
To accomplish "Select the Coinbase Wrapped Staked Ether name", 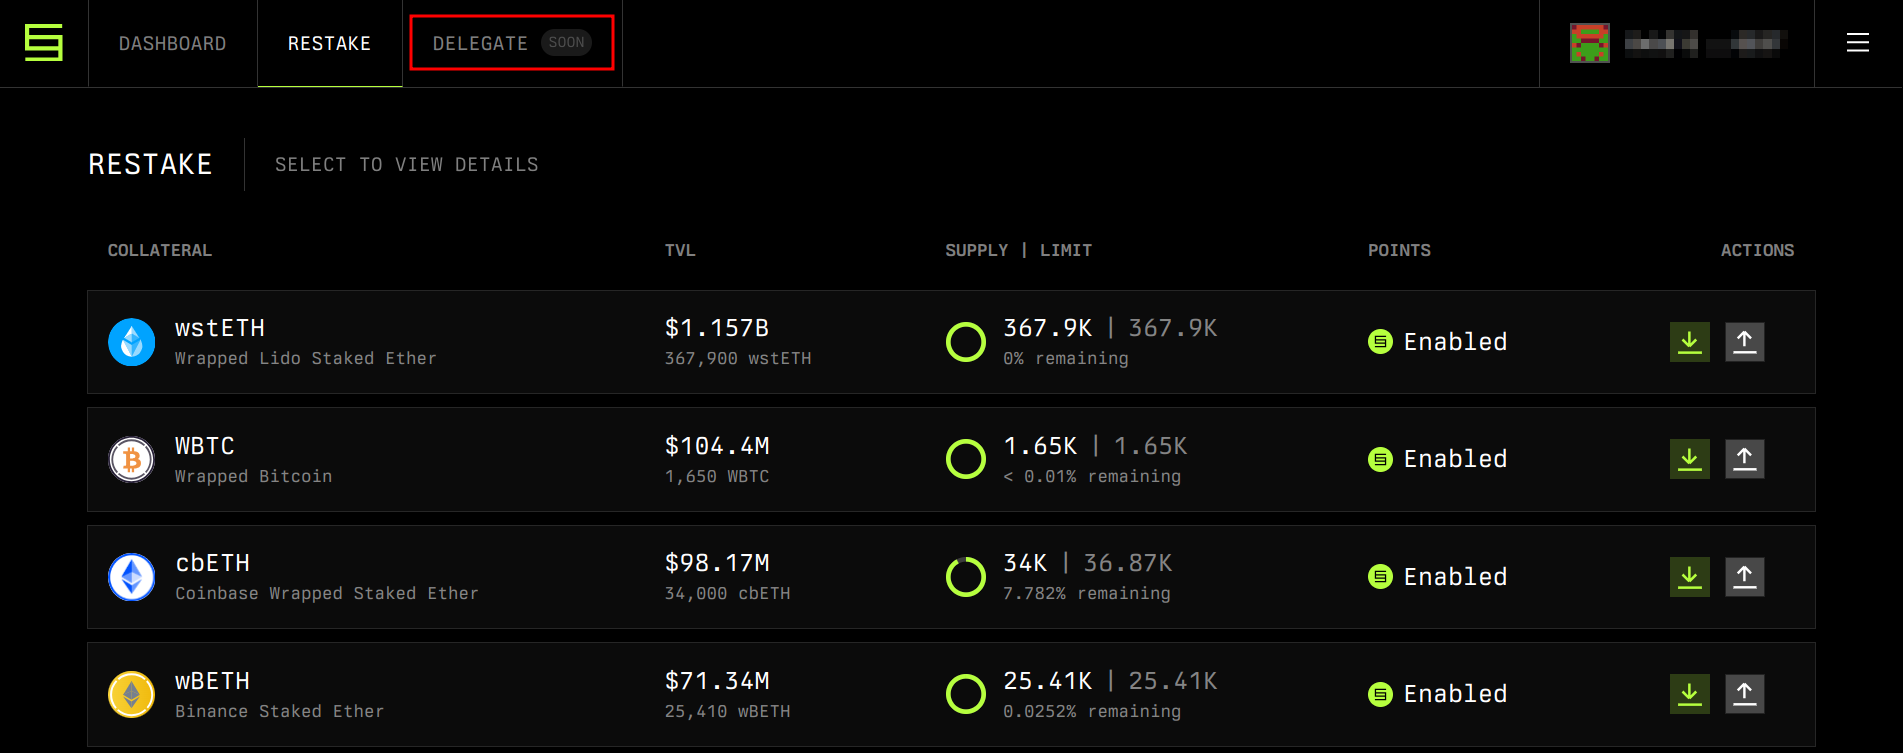I will (x=327, y=593).
